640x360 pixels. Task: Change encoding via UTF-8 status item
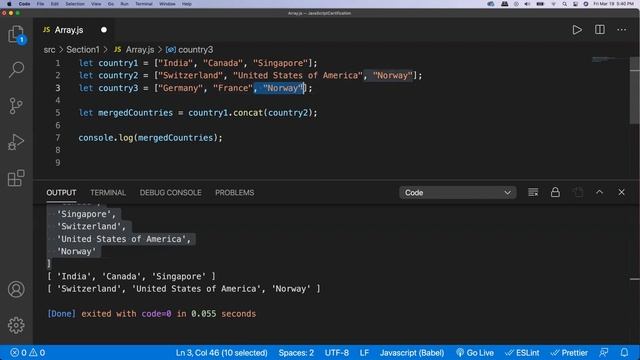(337, 353)
